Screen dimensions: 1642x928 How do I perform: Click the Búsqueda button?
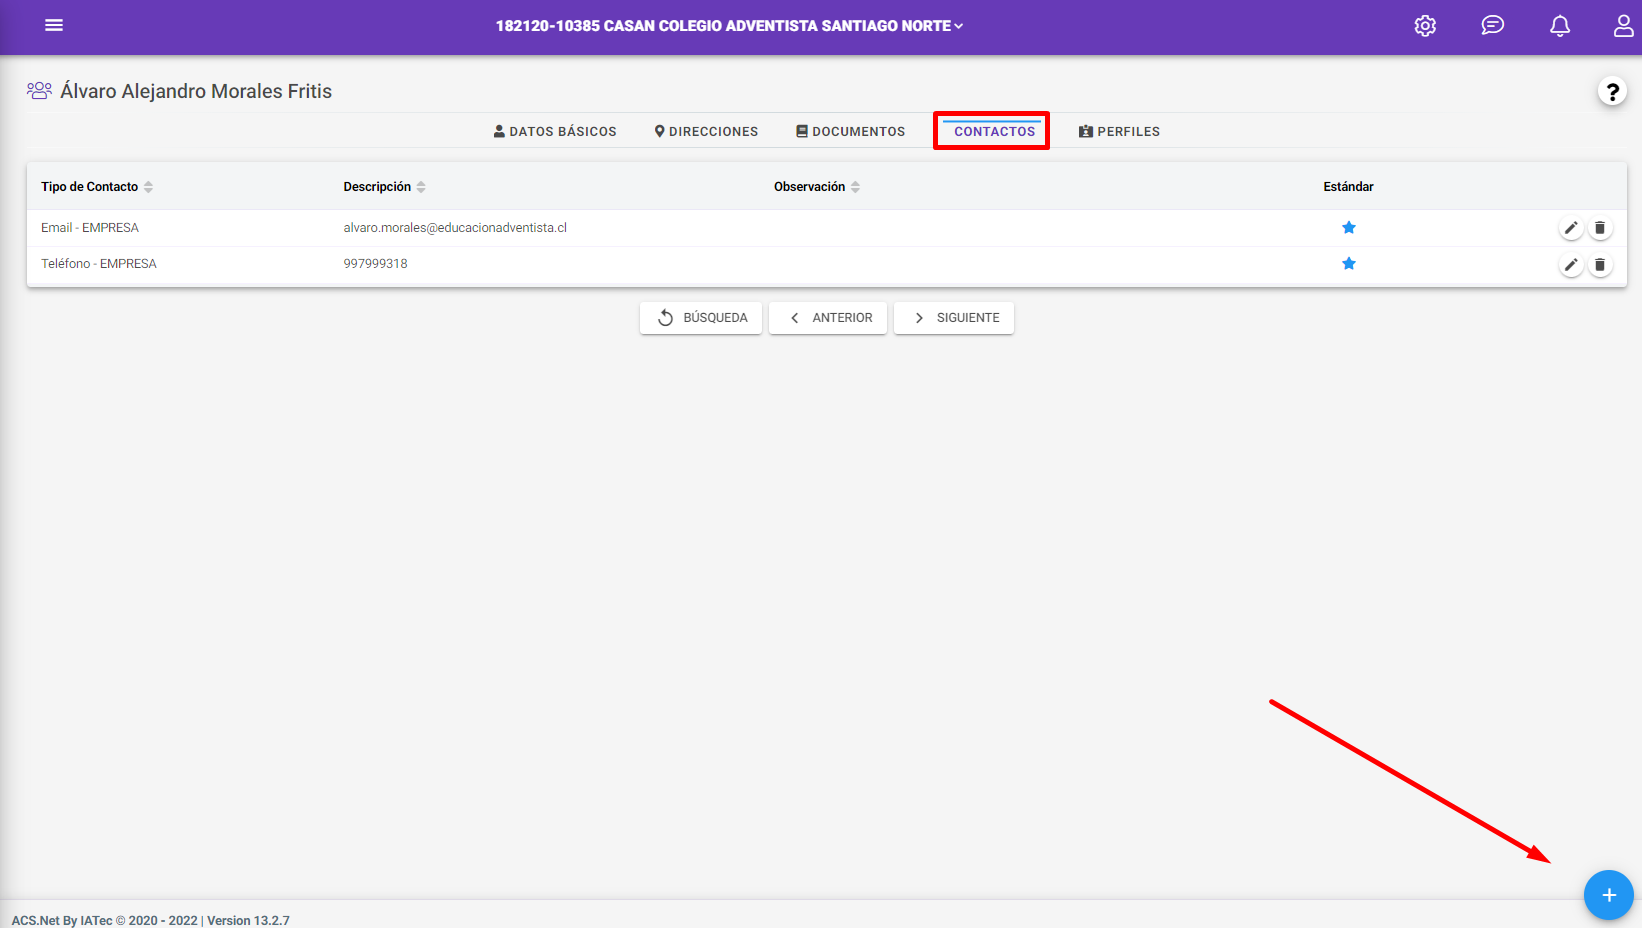pos(701,318)
